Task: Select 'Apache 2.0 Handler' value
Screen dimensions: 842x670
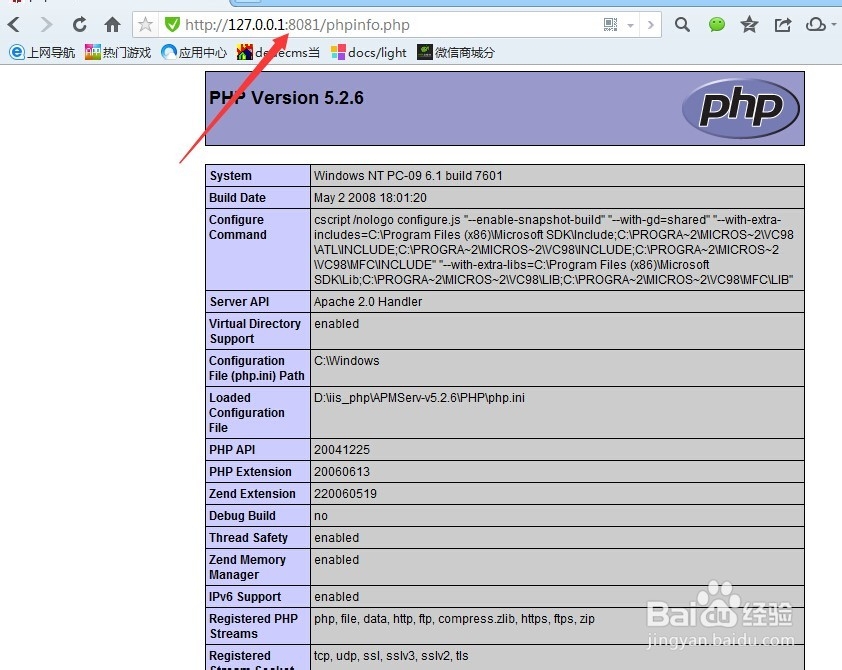Action: [x=368, y=302]
